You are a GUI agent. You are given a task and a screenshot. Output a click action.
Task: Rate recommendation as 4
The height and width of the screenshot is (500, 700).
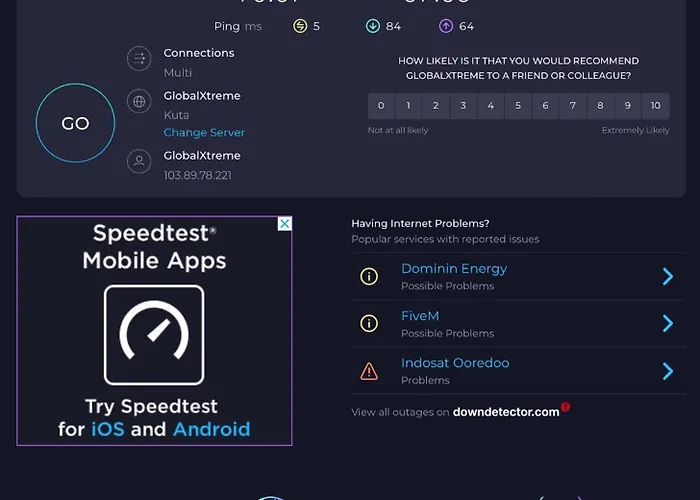click(x=491, y=106)
